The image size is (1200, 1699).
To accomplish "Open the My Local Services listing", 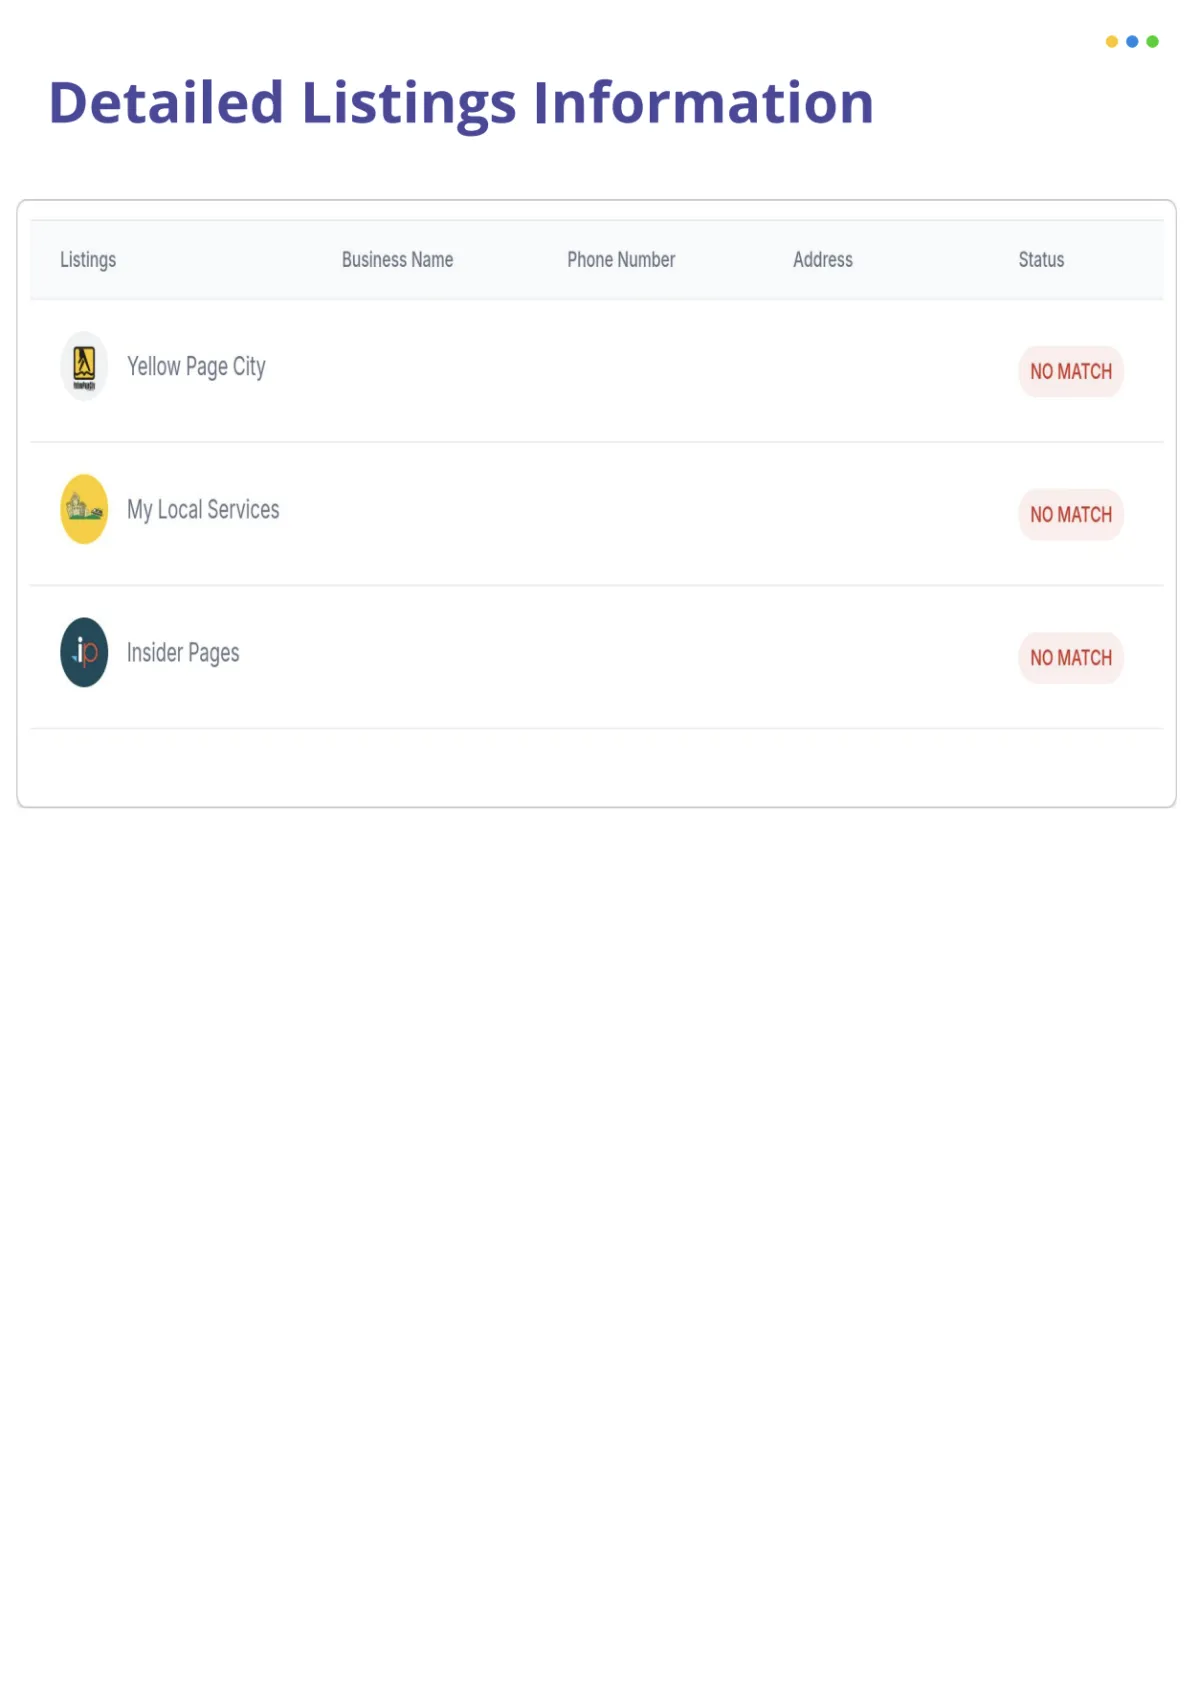I will tap(203, 510).
